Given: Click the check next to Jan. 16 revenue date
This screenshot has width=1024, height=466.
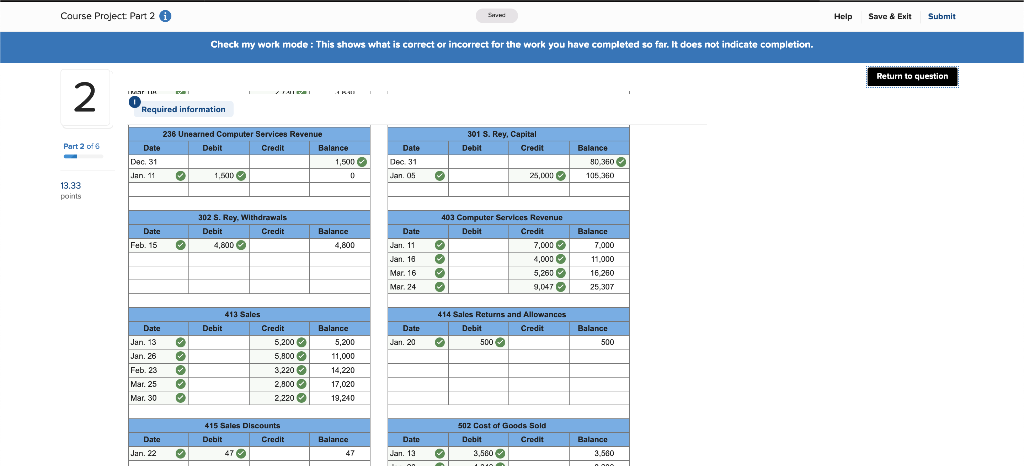Looking at the screenshot, I should (440, 259).
